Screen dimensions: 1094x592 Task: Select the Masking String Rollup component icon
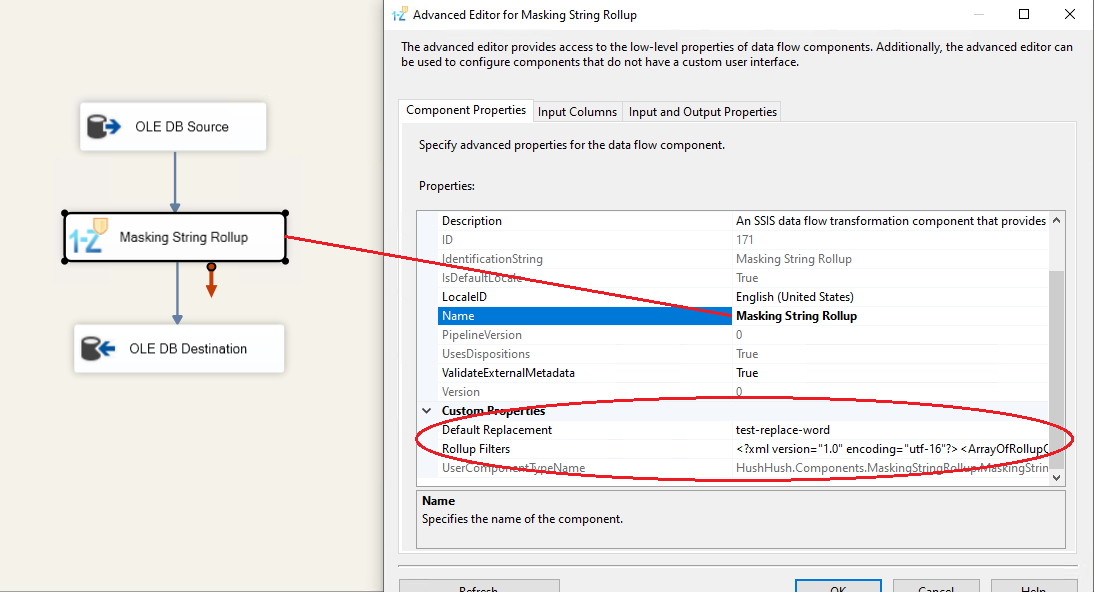tap(86, 237)
